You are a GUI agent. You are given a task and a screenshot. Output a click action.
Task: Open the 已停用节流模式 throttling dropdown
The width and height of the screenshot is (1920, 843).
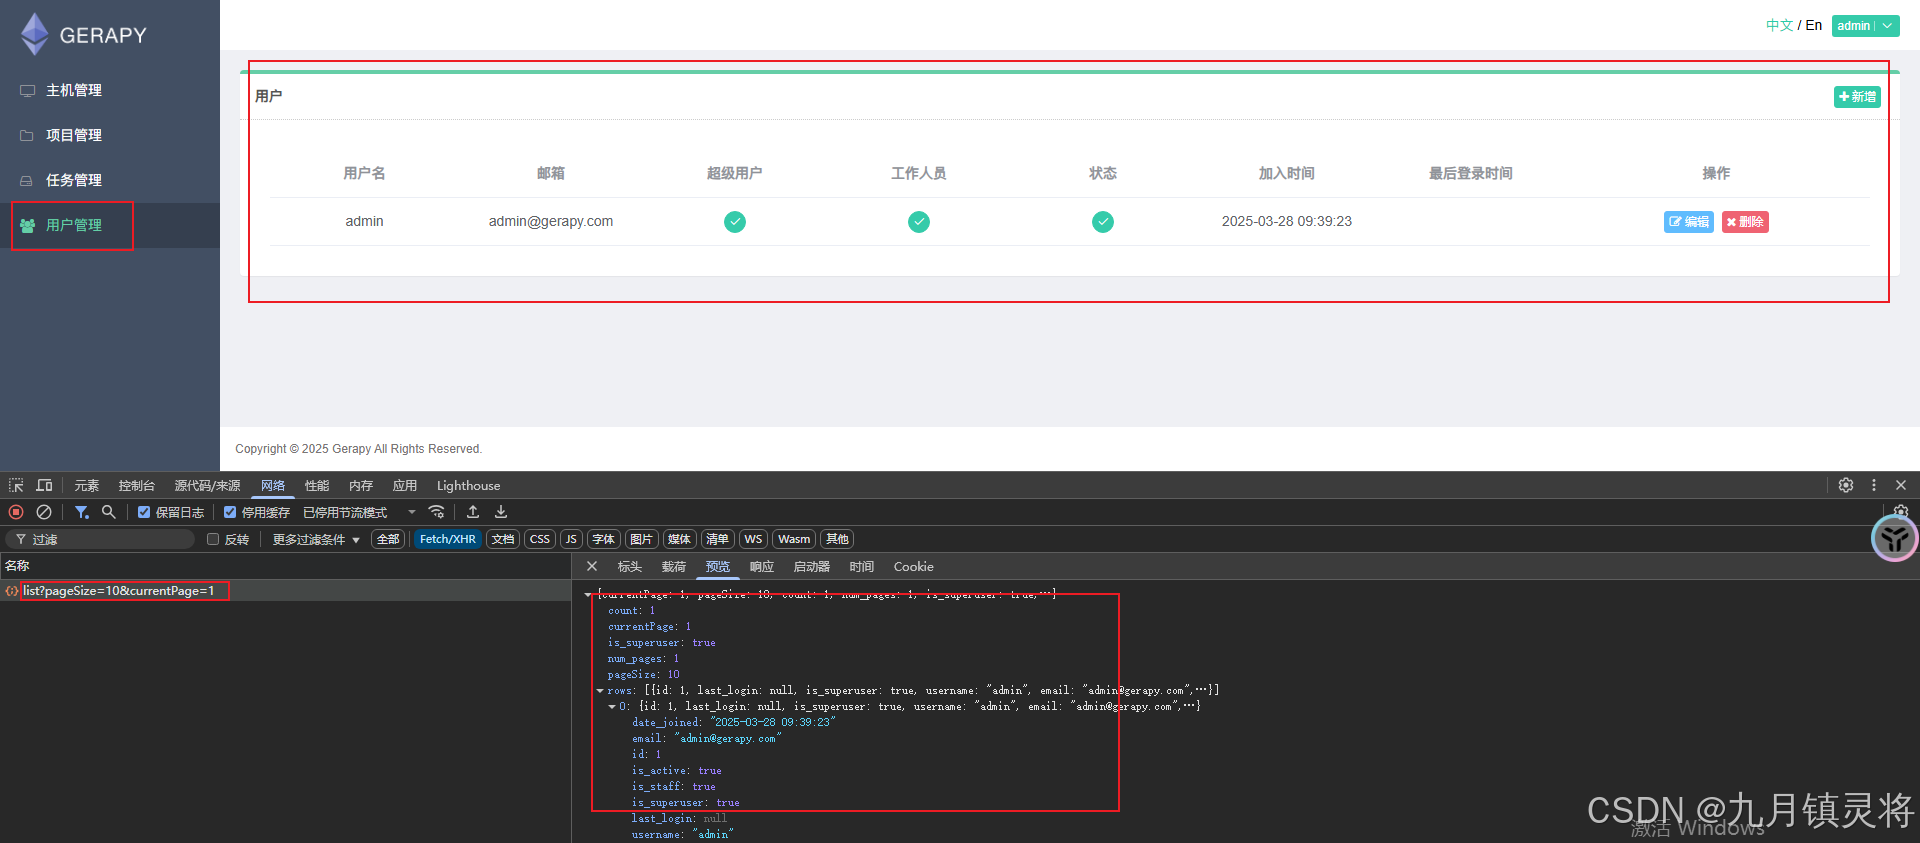(x=359, y=512)
